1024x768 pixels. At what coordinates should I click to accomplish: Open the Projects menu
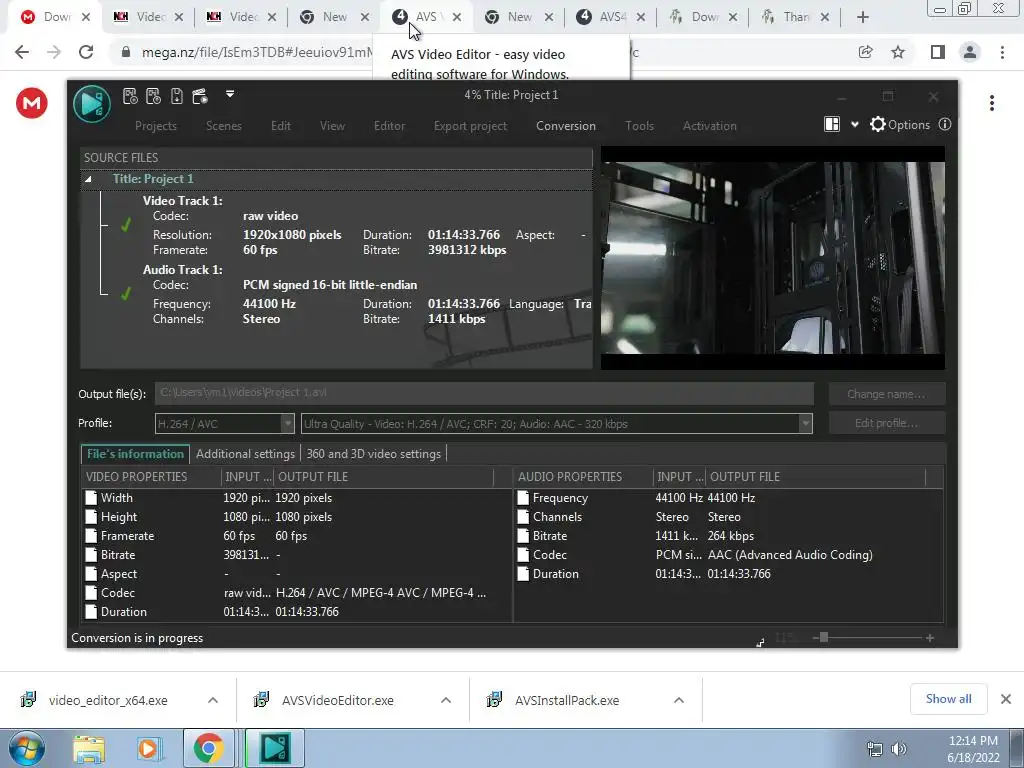point(155,126)
